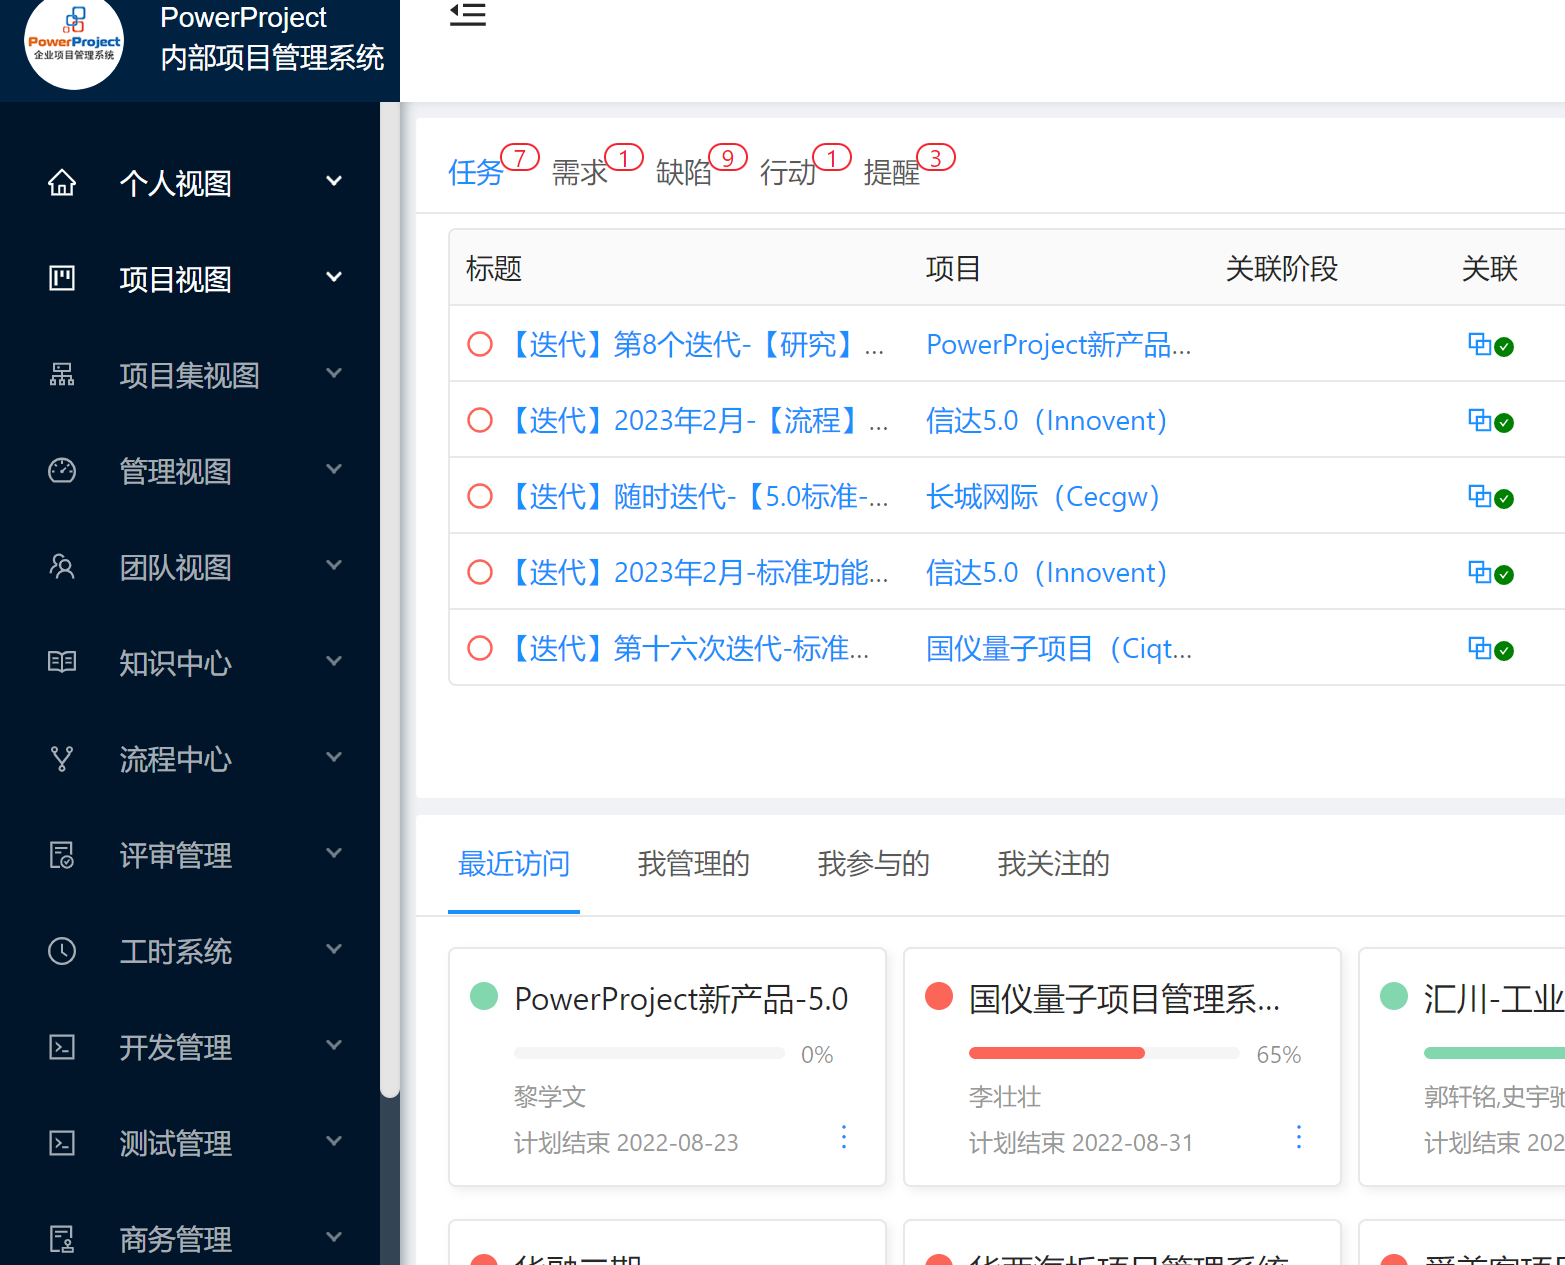This screenshot has height=1265, width=1565.
Task: Click the PowerProject logo
Action: [x=74, y=40]
